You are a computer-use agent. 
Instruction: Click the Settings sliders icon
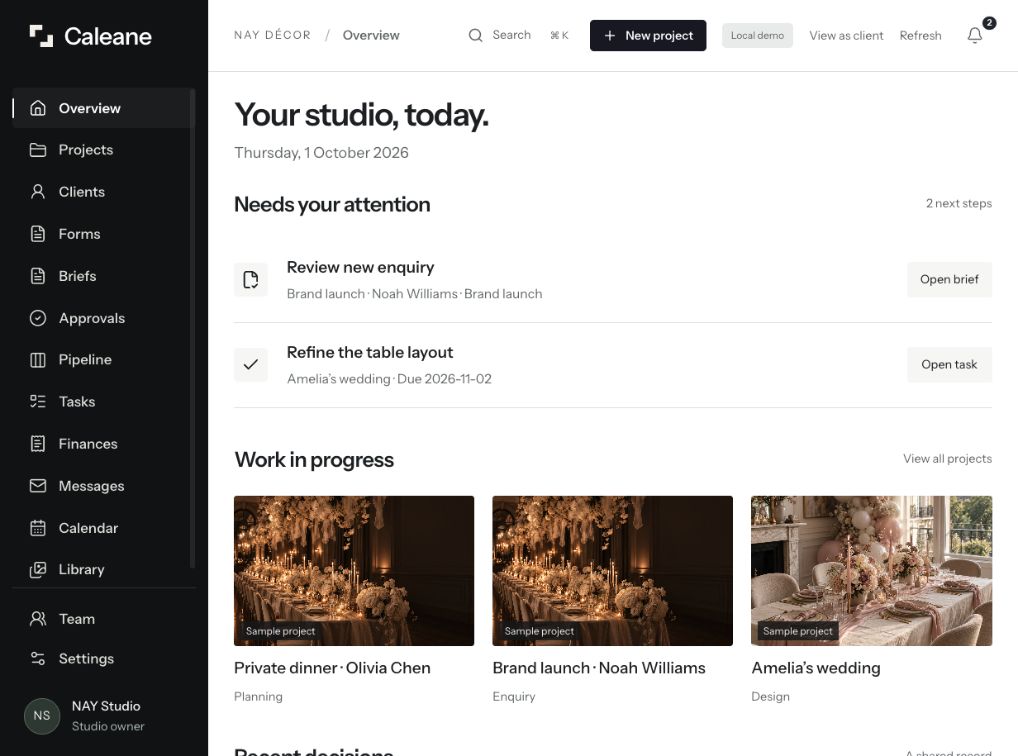(x=38, y=659)
